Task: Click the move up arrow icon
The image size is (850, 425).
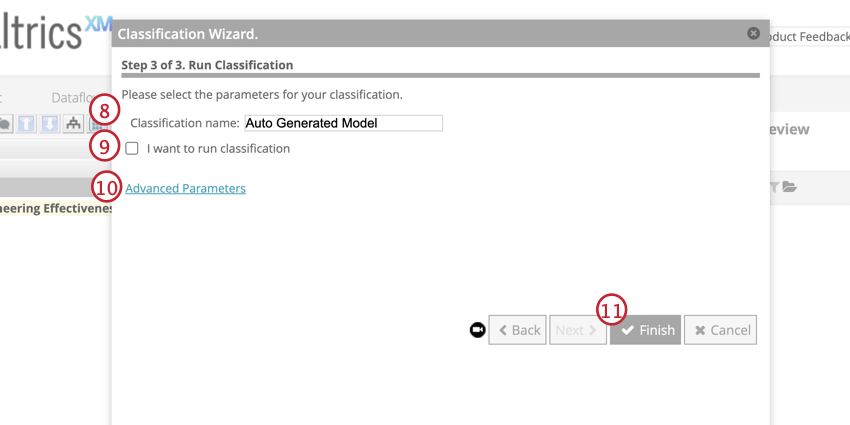Action: (27, 124)
